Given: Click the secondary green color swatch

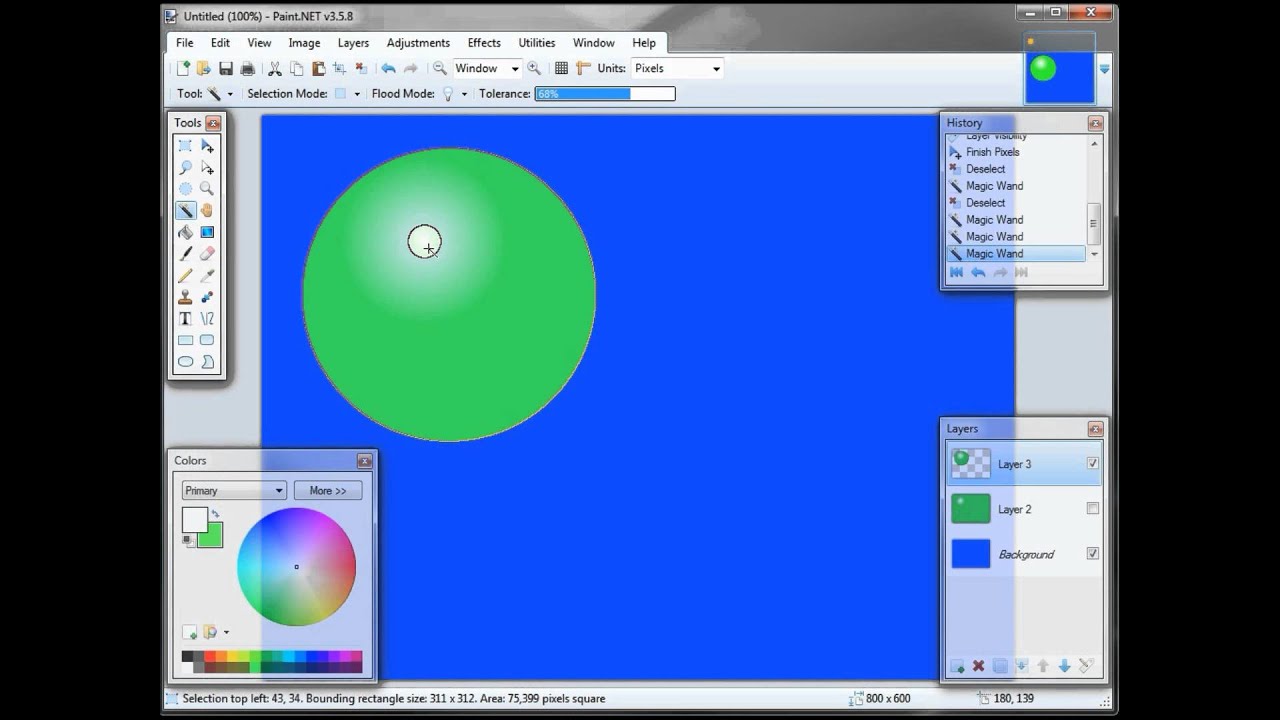Looking at the screenshot, I should (x=212, y=537).
